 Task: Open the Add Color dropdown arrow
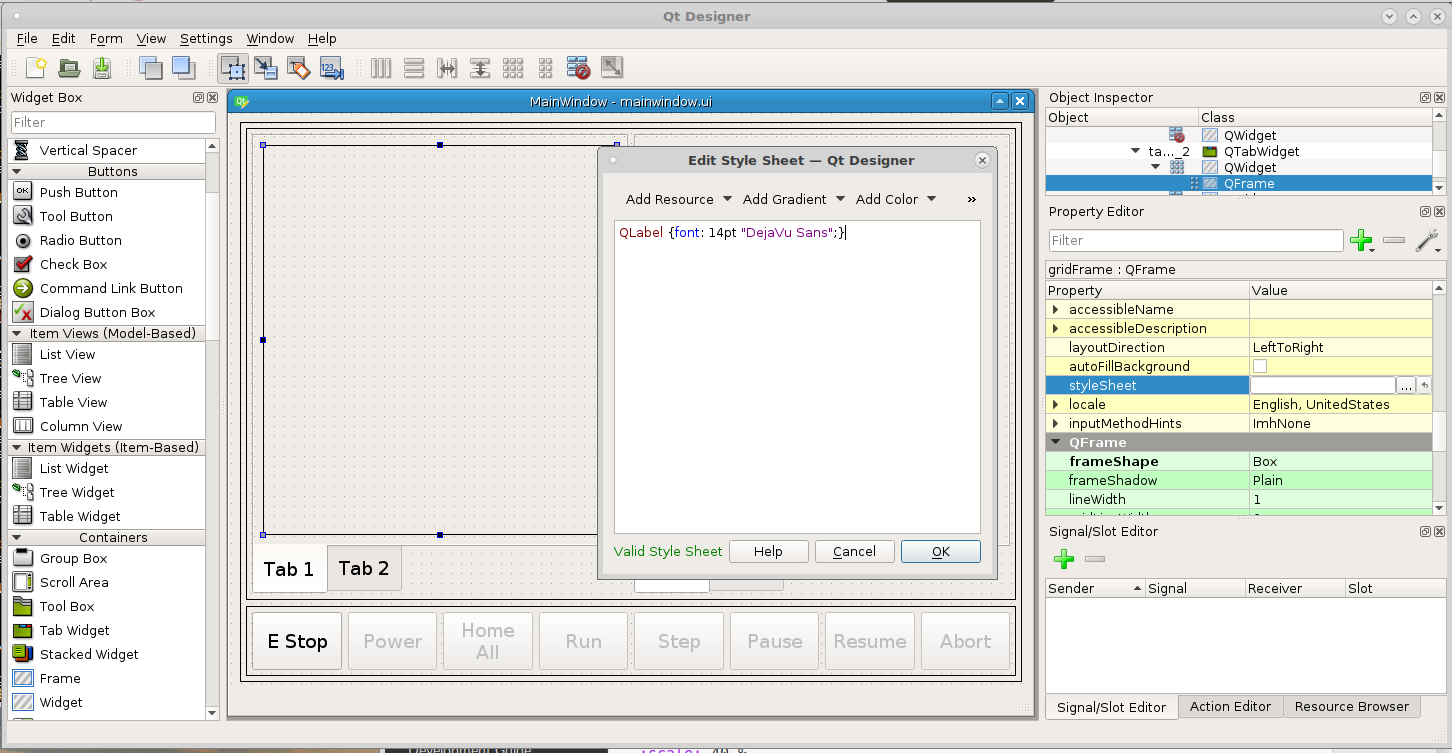tap(931, 199)
